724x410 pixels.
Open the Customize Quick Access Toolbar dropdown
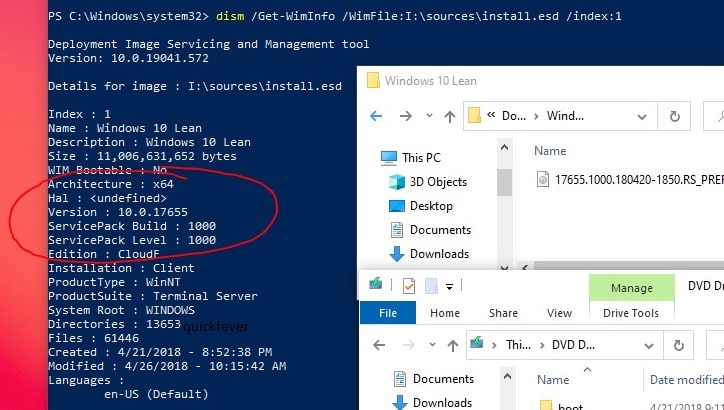pos(449,287)
